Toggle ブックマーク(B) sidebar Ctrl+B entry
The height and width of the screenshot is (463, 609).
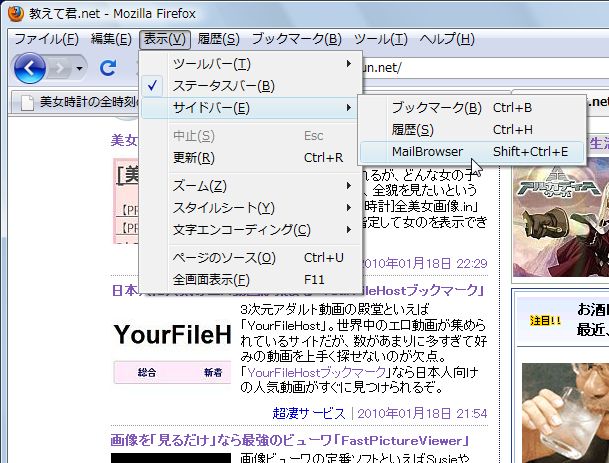point(472,108)
